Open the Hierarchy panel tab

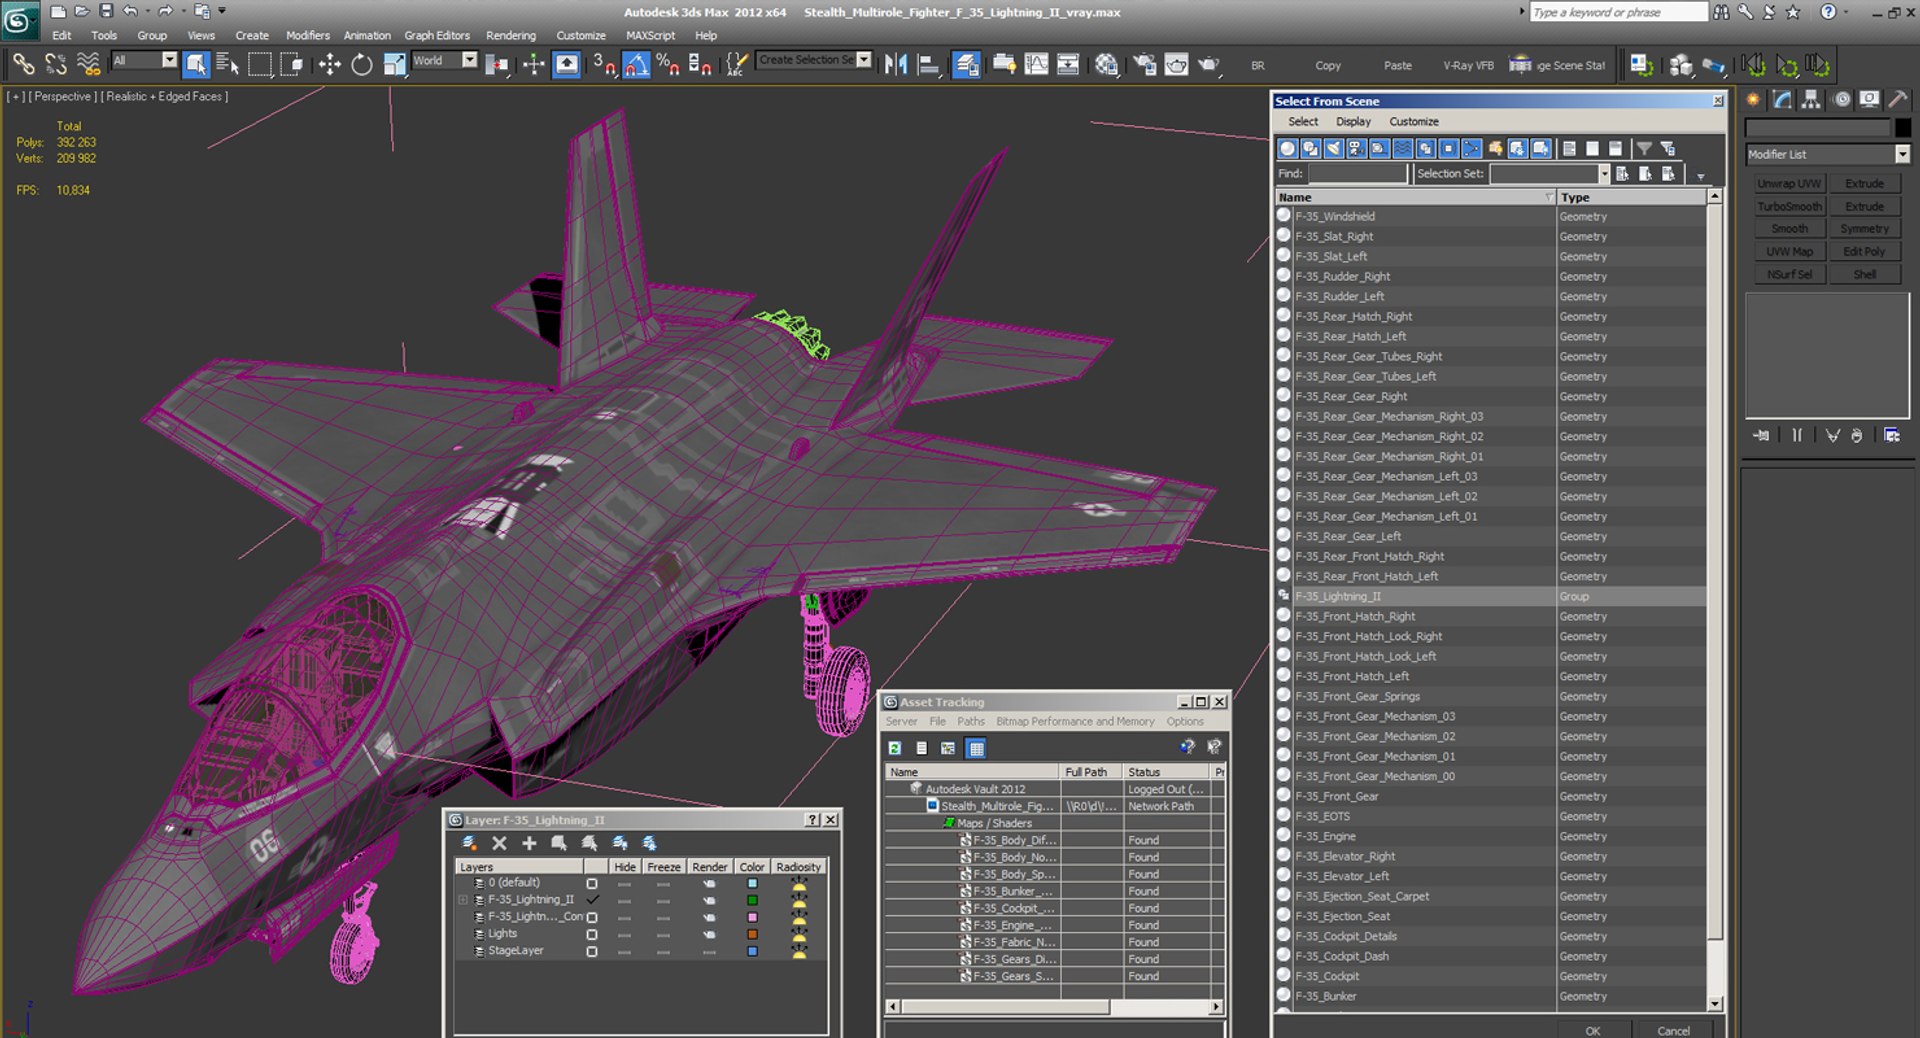[1811, 99]
